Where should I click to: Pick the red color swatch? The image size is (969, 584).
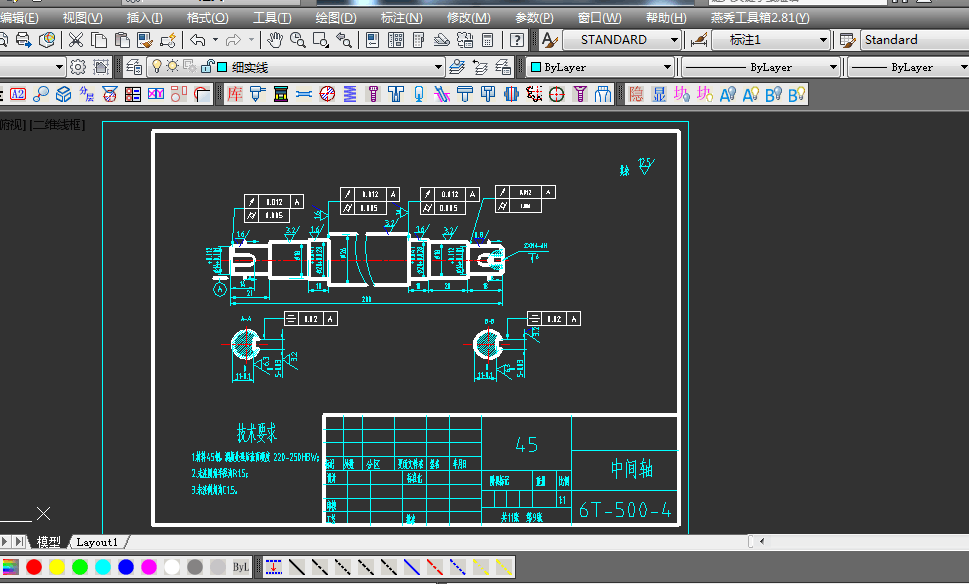point(34,567)
